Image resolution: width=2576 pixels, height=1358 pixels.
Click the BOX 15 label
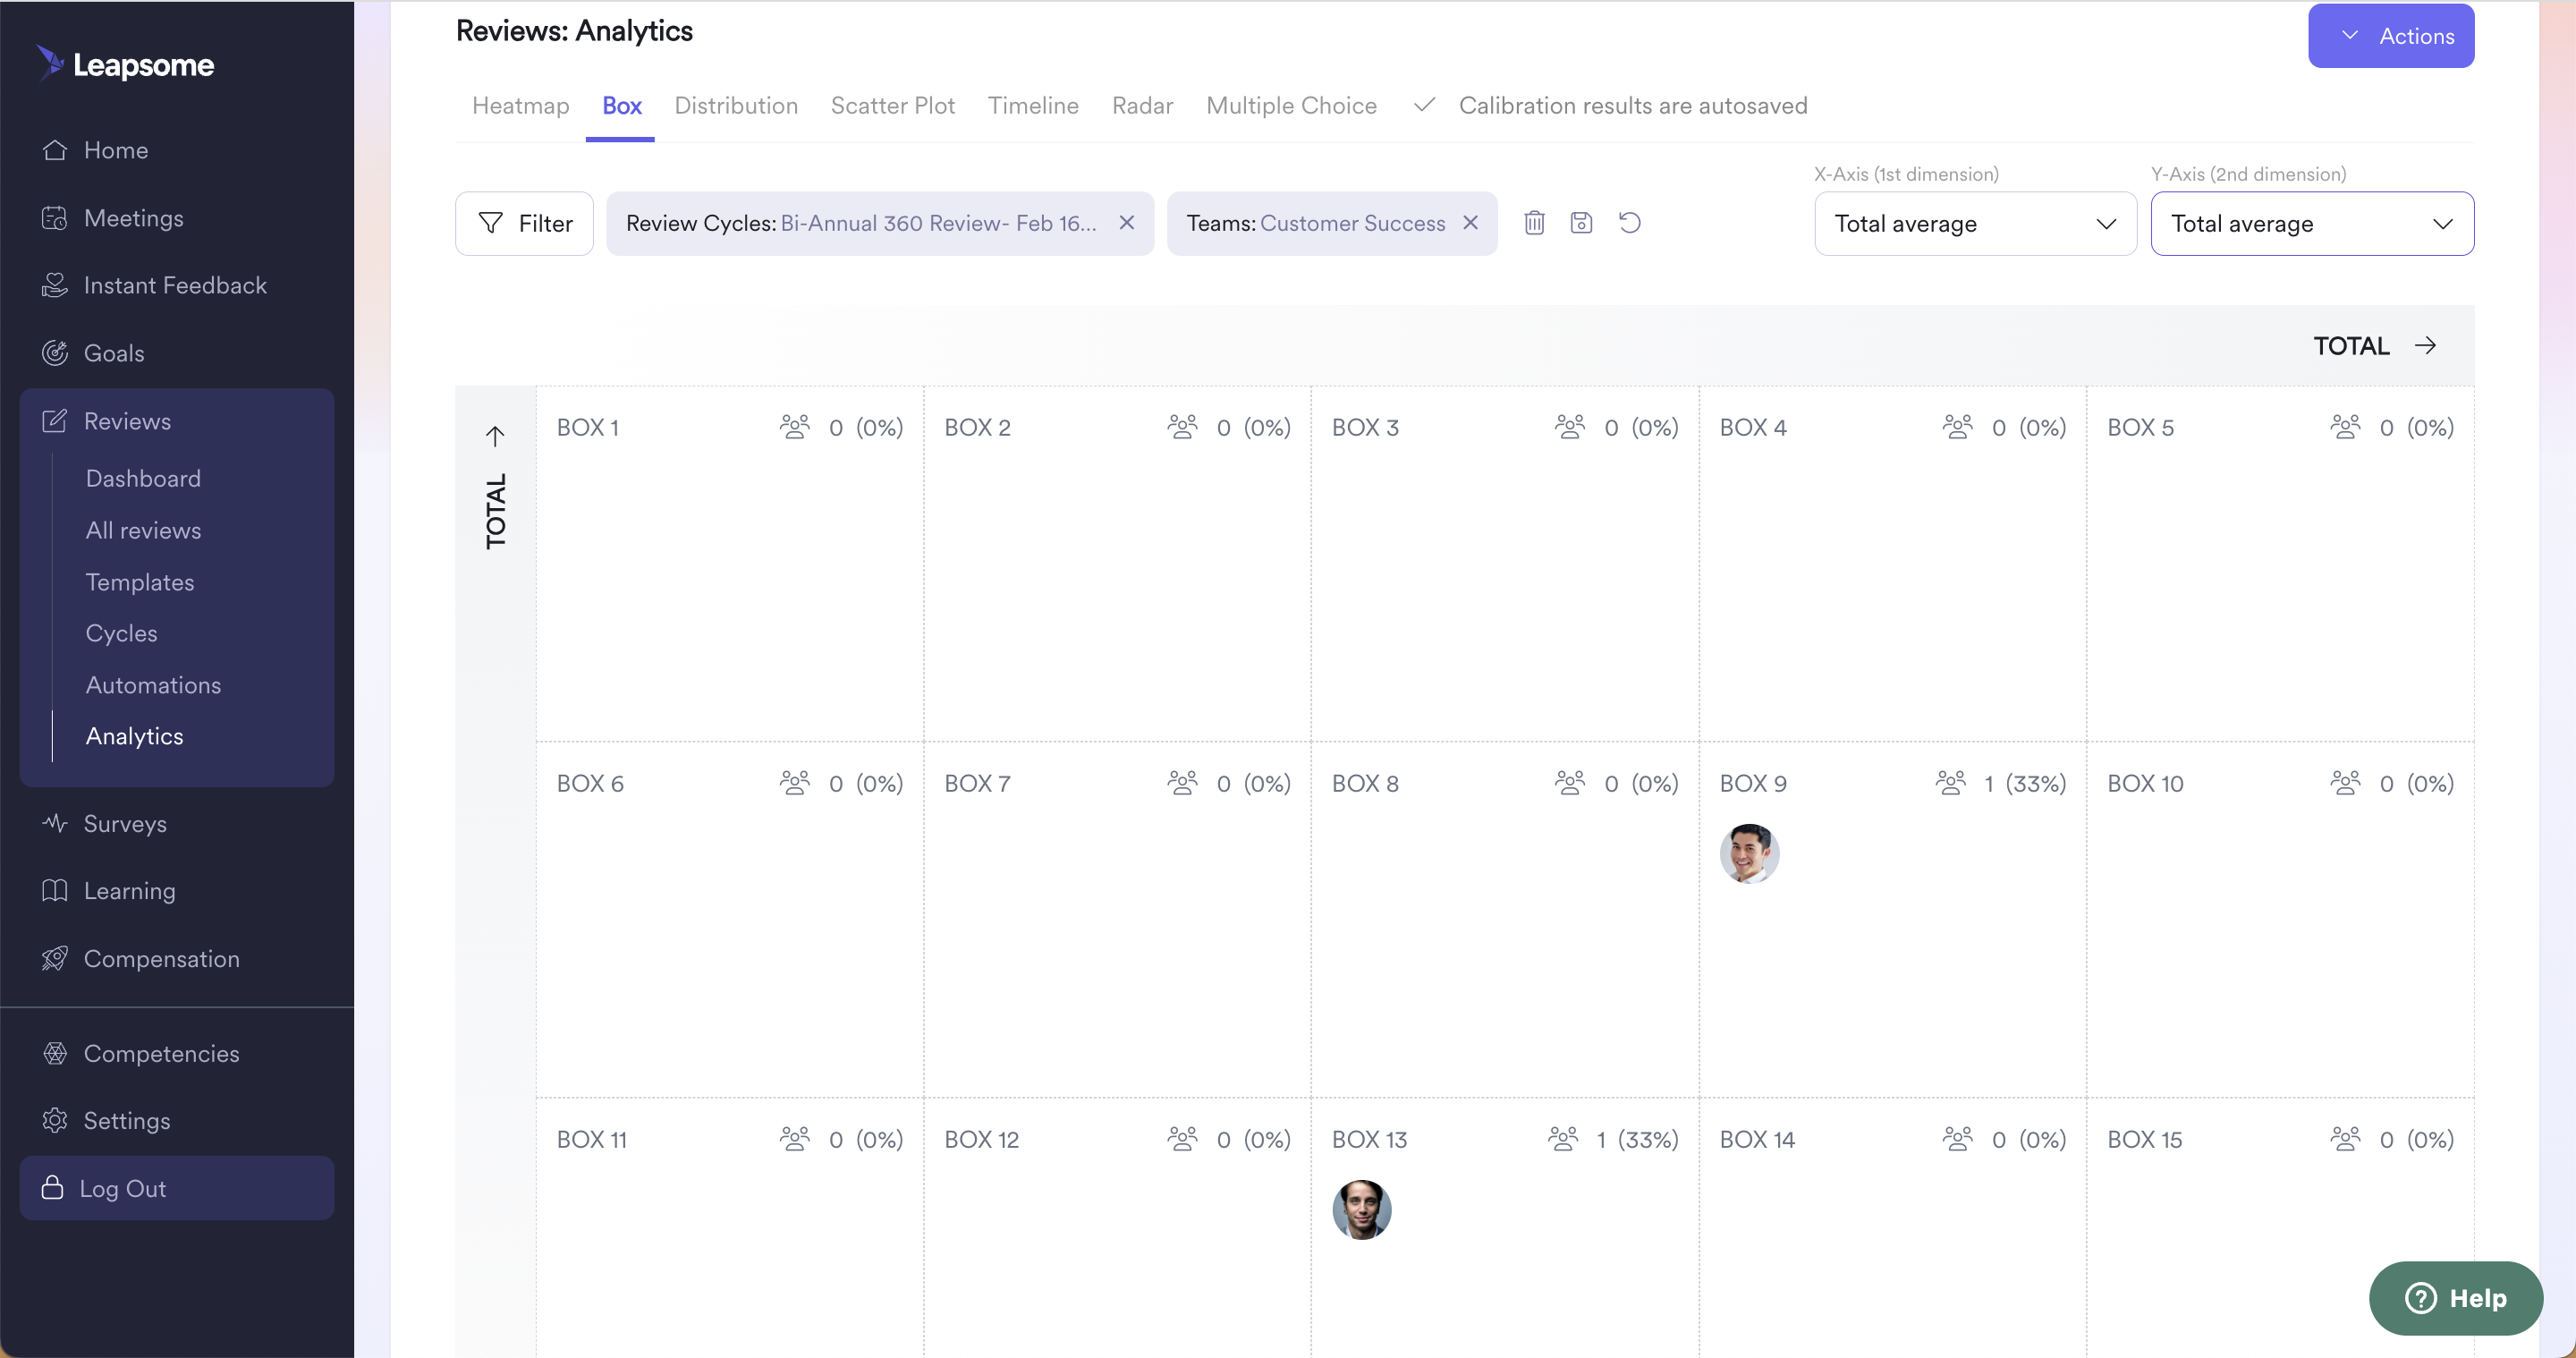[2144, 1139]
